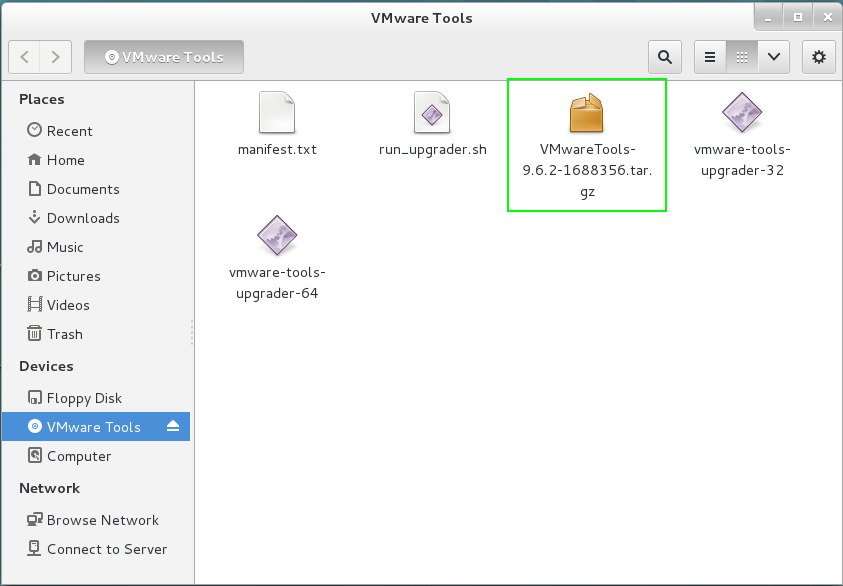Go forward with the right arrow button
The image size is (843, 586).
55,57
